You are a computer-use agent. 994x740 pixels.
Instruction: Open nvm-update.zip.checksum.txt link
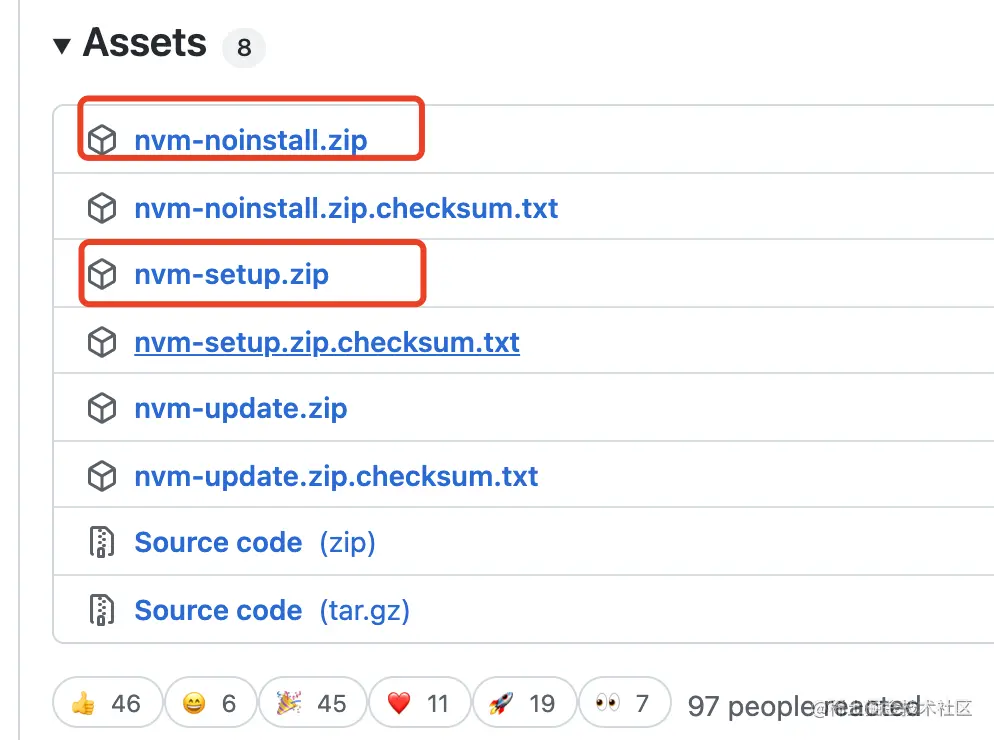pyautogui.click(x=336, y=476)
